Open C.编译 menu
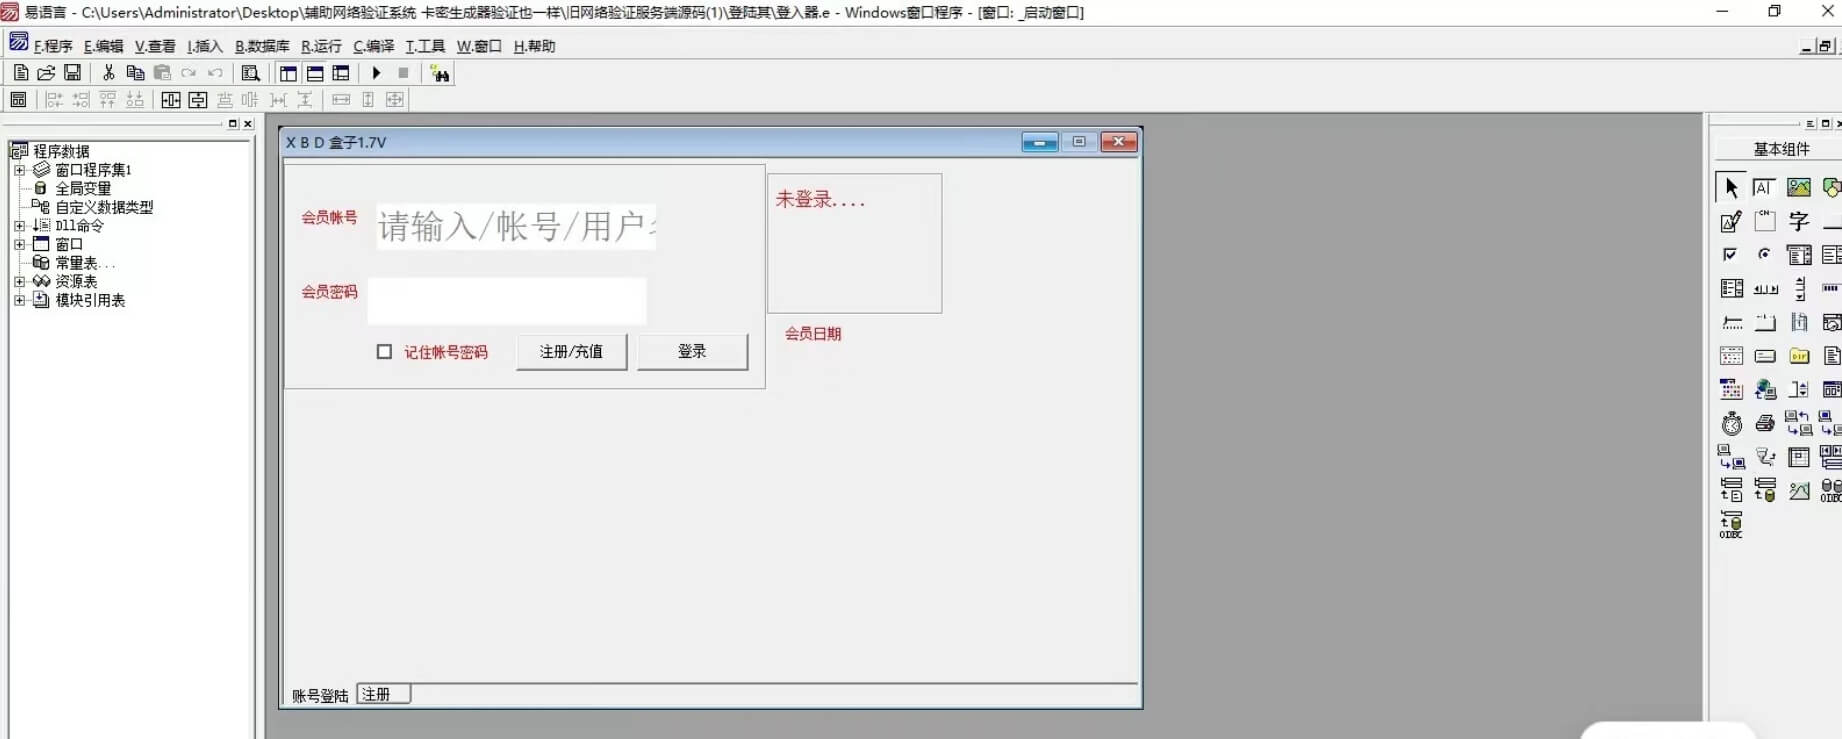This screenshot has width=1842, height=739. click(373, 46)
